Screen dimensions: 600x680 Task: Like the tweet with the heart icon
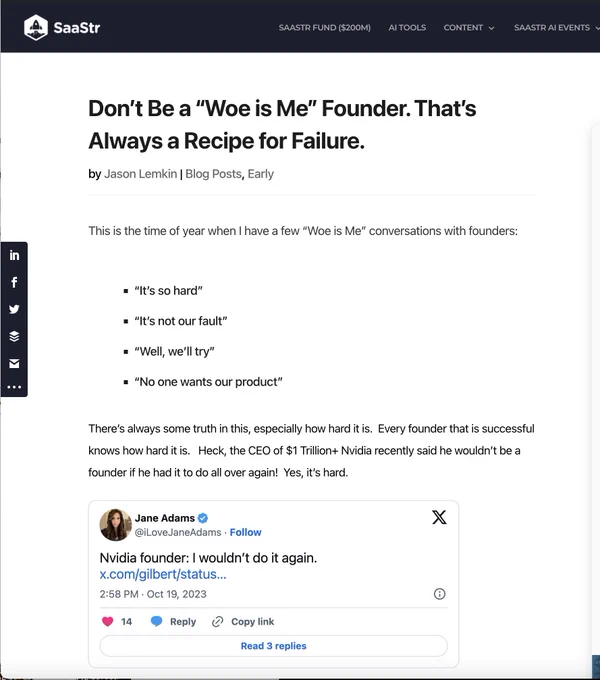[x=108, y=621]
